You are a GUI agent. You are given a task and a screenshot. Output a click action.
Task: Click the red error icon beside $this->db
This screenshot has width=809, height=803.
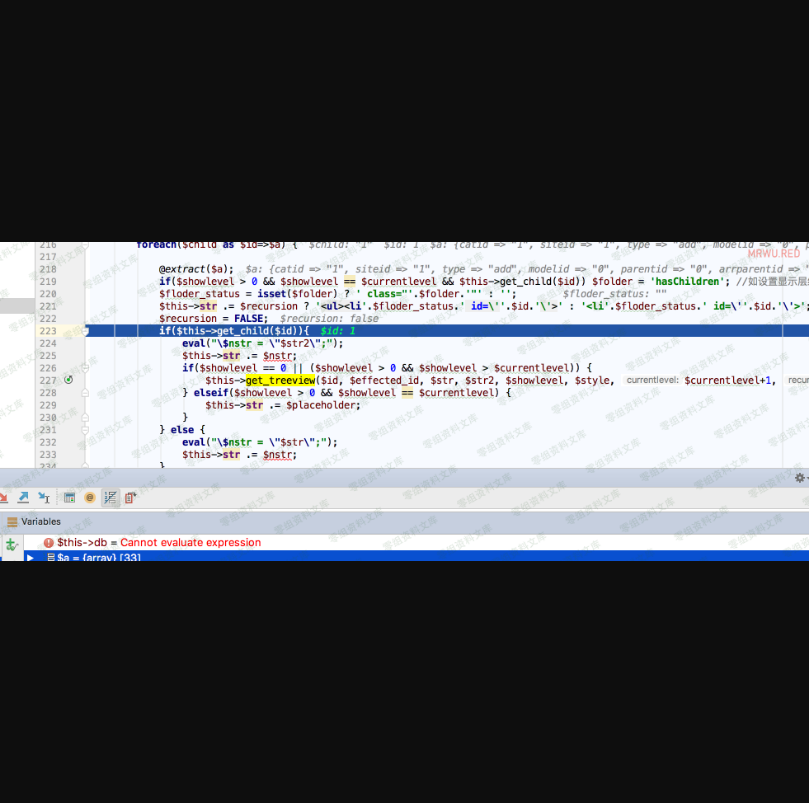pyautogui.click(x=48, y=543)
